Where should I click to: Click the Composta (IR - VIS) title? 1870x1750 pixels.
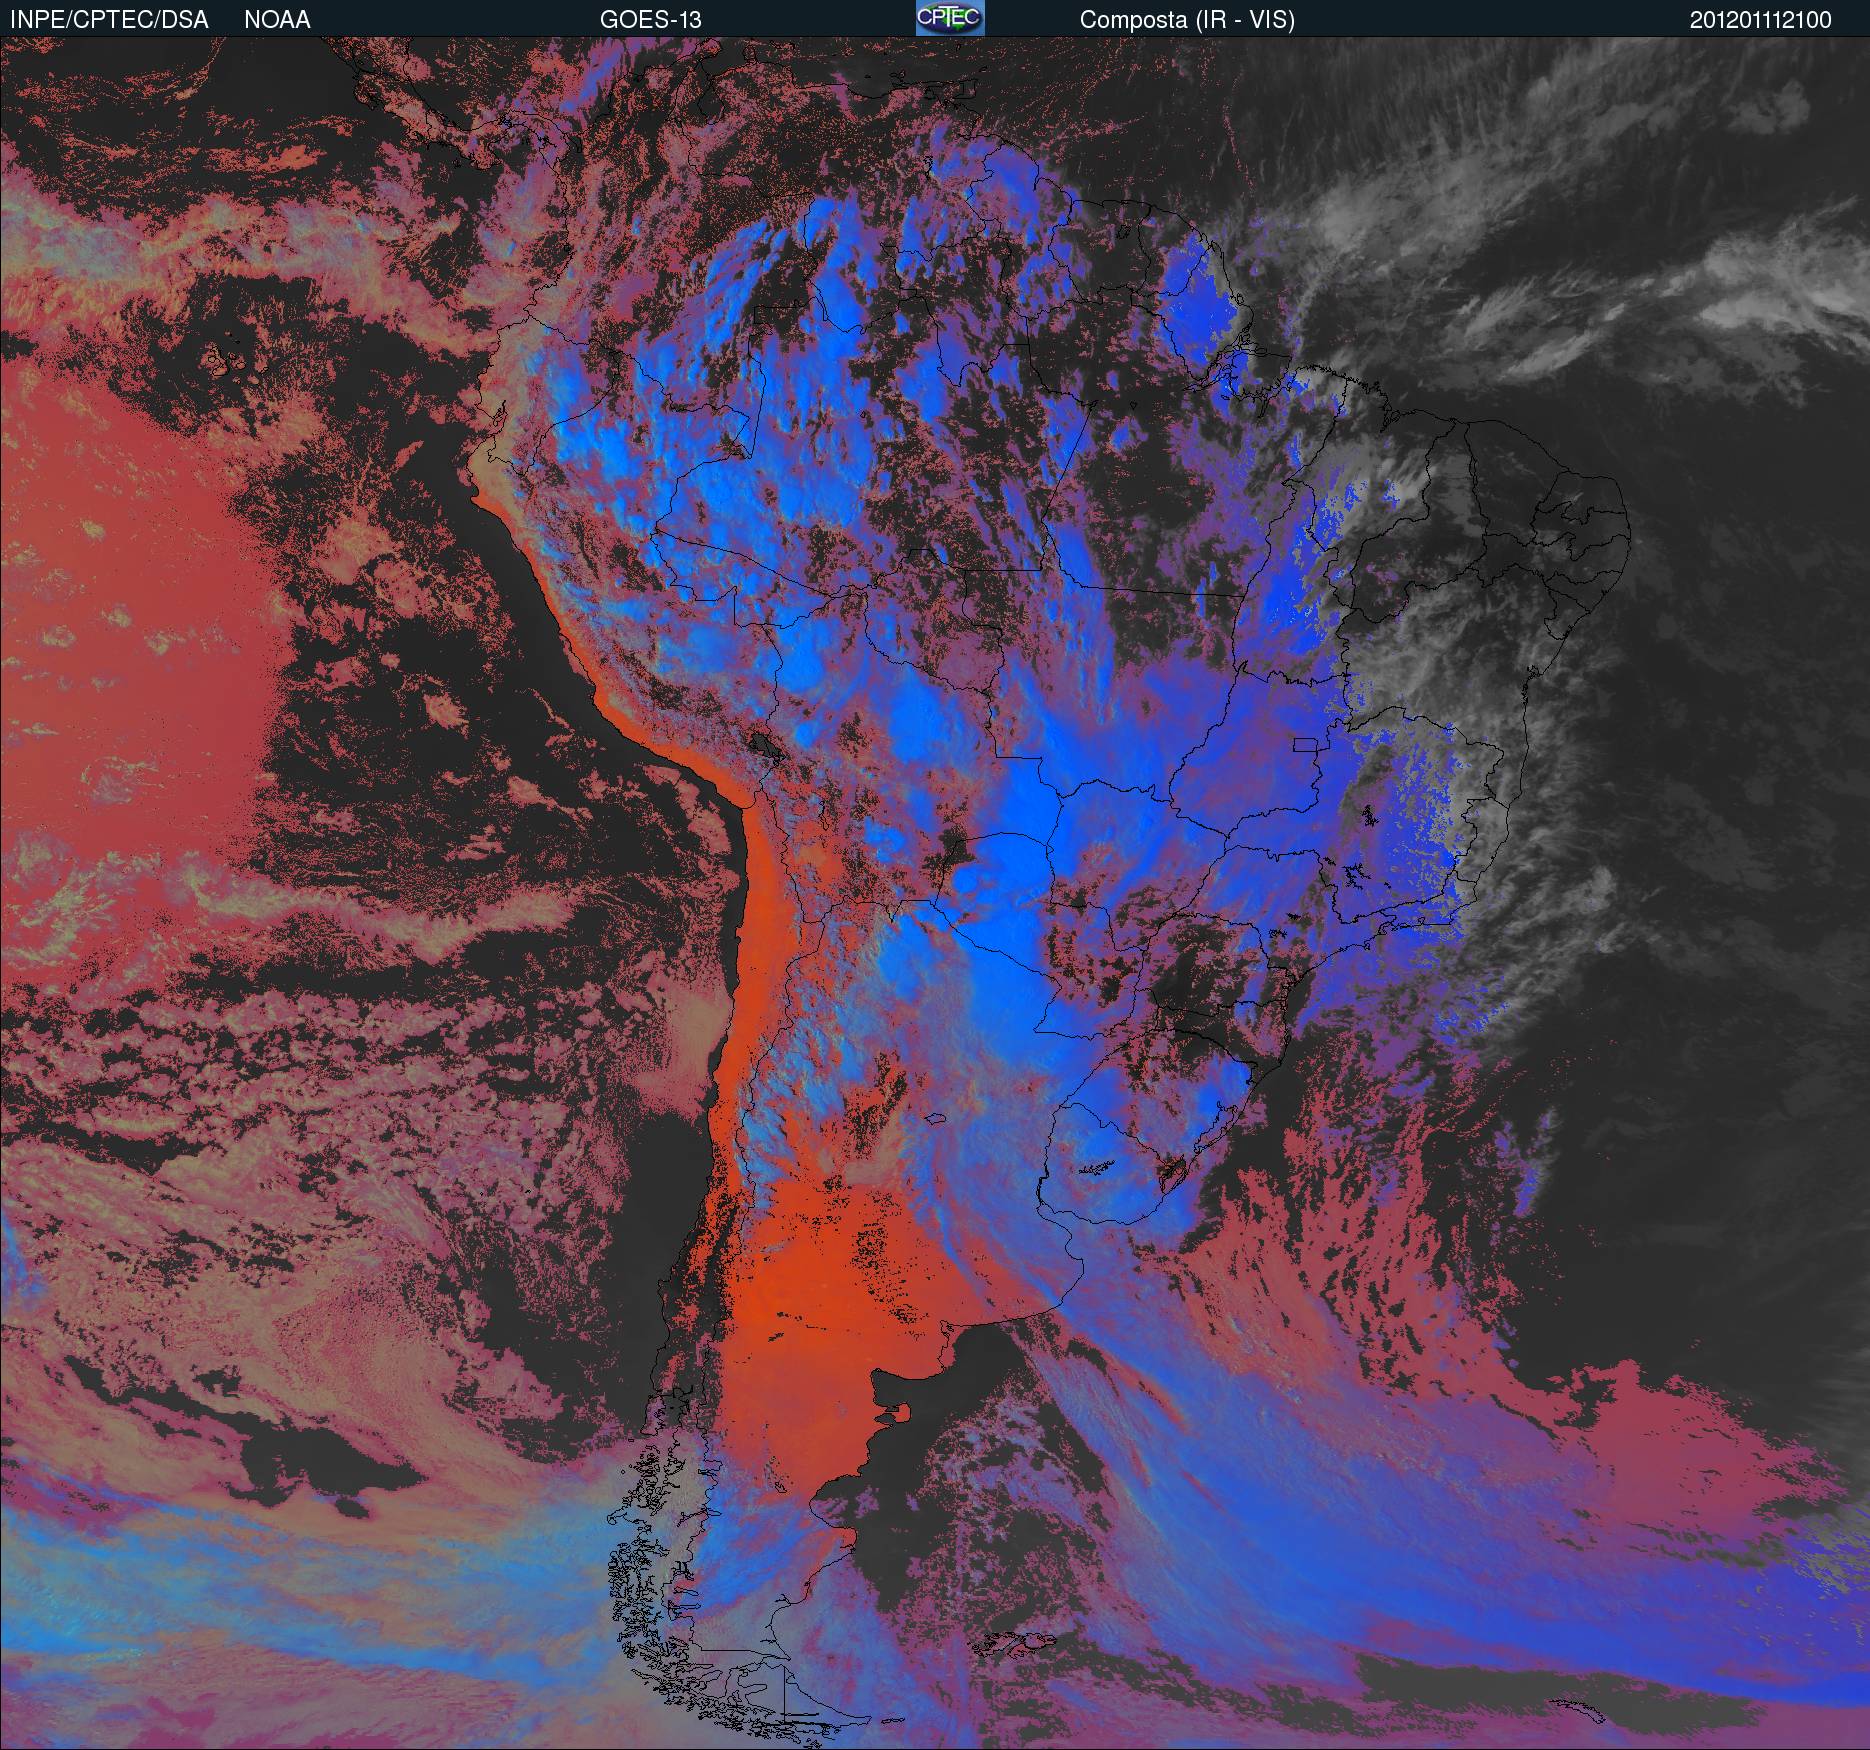coord(1187,20)
